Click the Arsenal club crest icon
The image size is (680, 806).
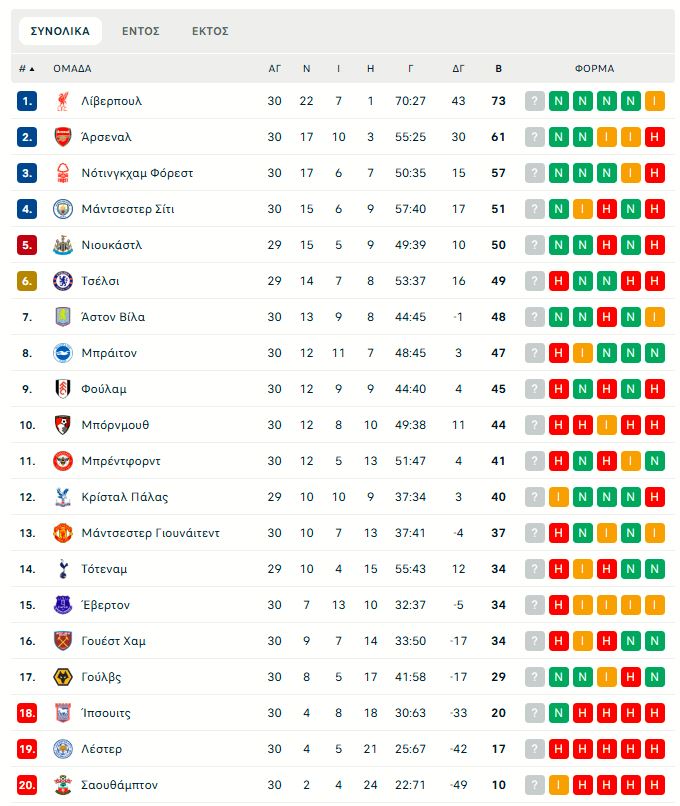coord(63,137)
